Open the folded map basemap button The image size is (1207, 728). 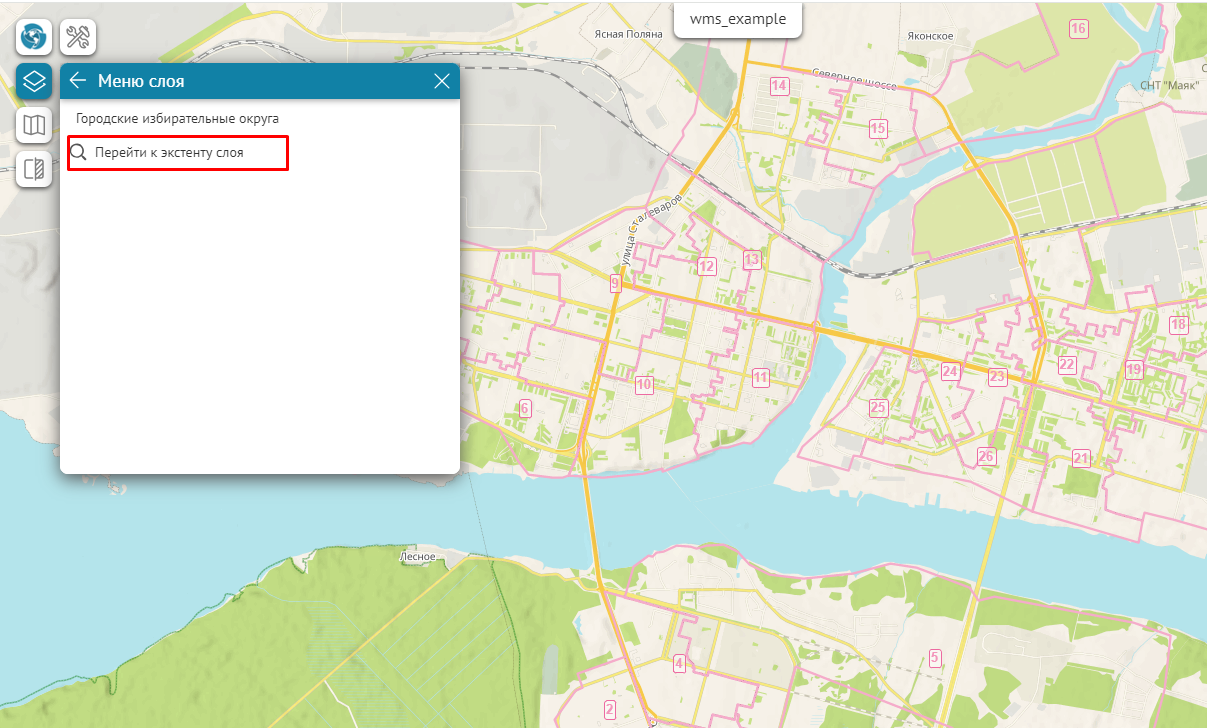(x=34, y=125)
